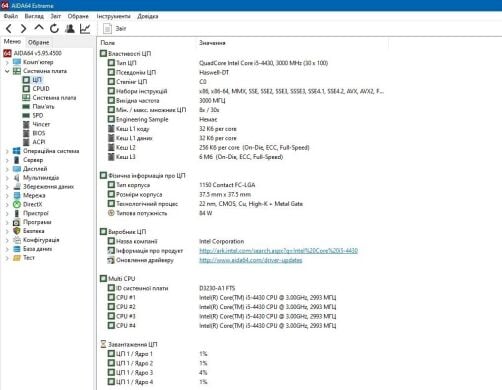Go back with the left arrow toolbar button
The image size is (502, 390).
[x=9, y=29]
